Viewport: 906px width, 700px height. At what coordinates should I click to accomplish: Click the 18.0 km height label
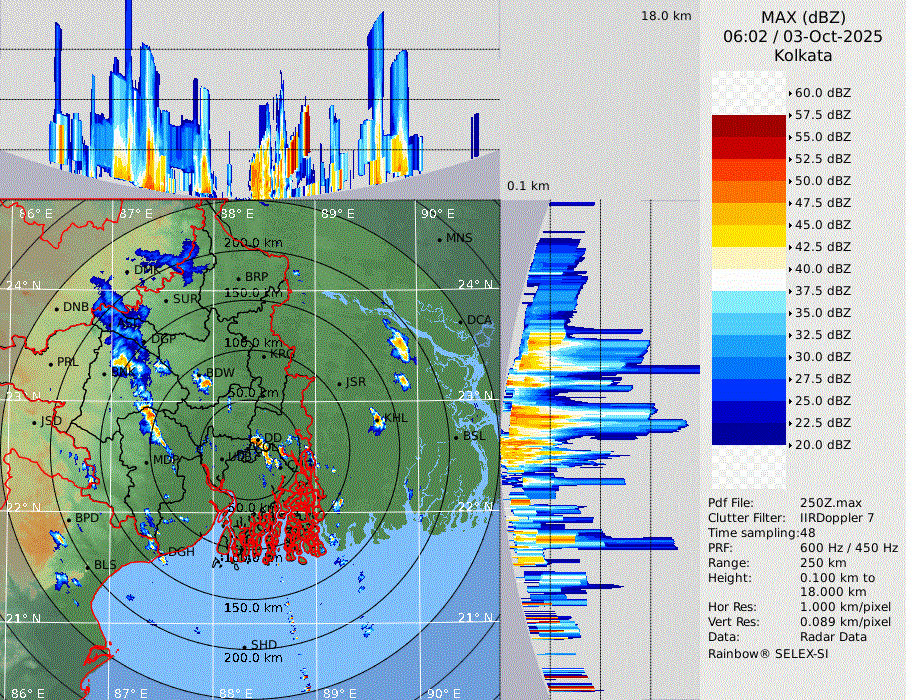click(665, 16)
